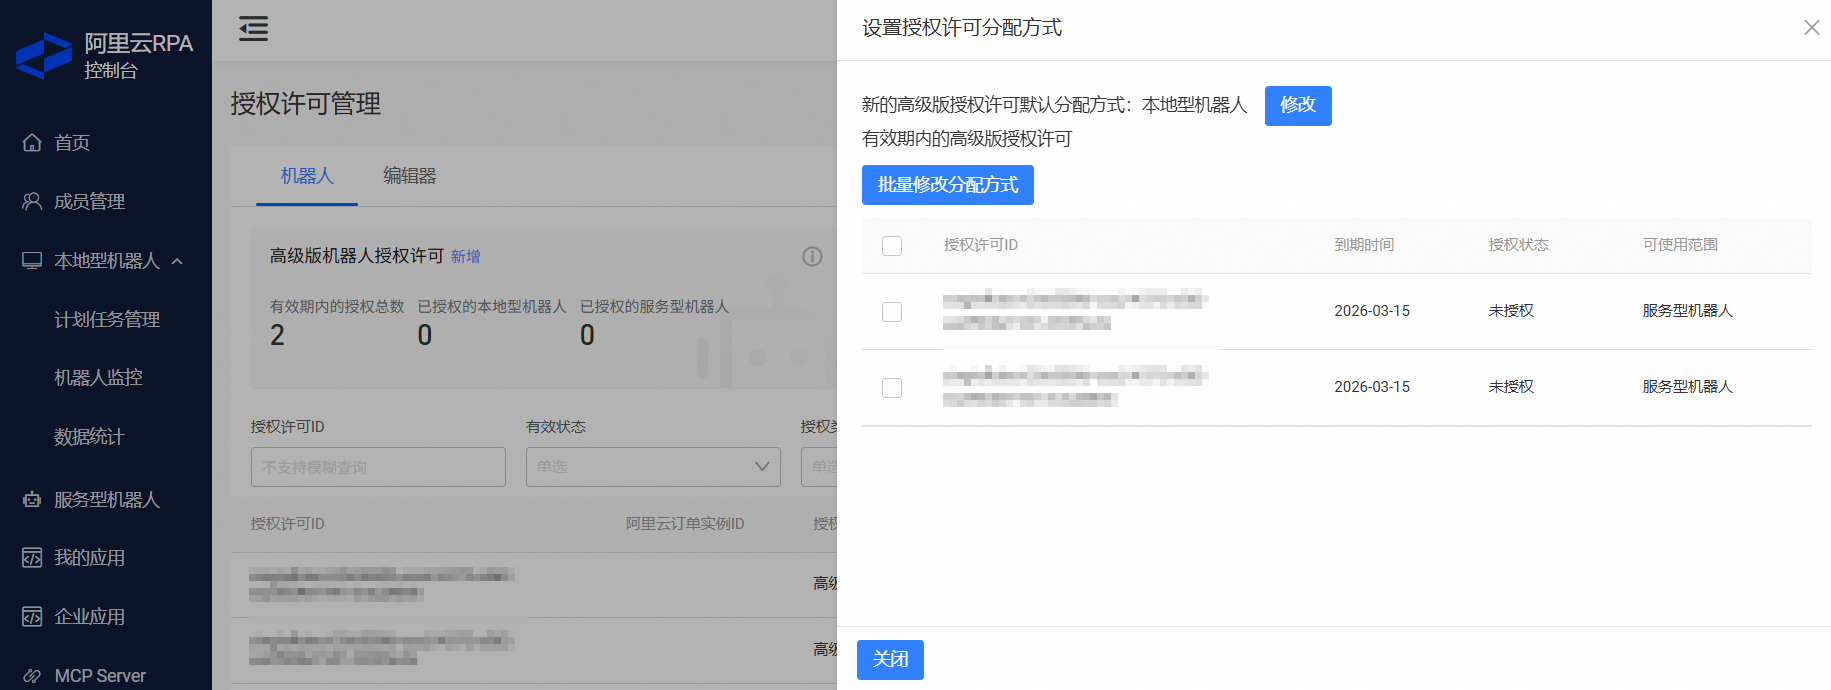
Task: Click the 企业应用 code icon
Action: tap(32, 616)
